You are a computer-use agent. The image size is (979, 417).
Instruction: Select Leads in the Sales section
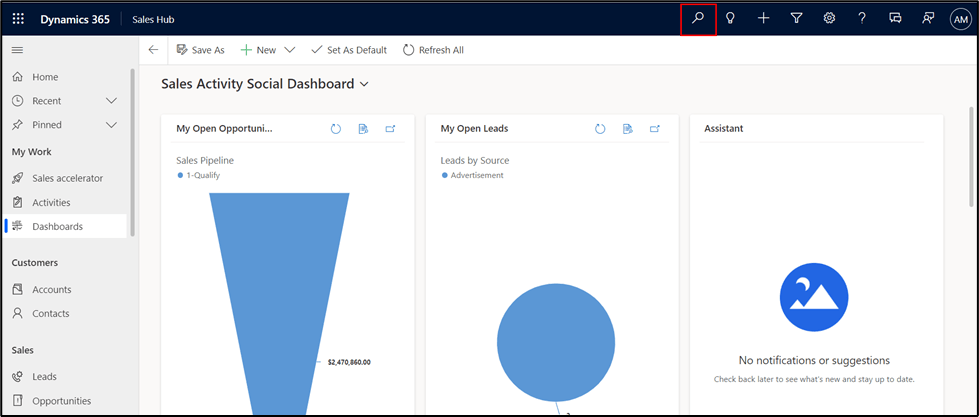tap(44, 377)
